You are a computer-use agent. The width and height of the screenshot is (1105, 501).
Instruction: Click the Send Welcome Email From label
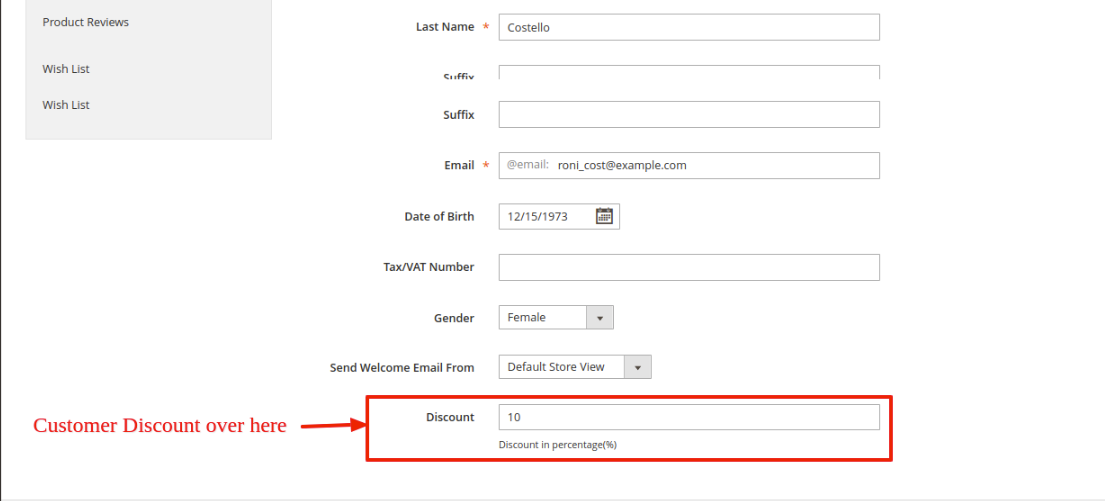[402, 367]
